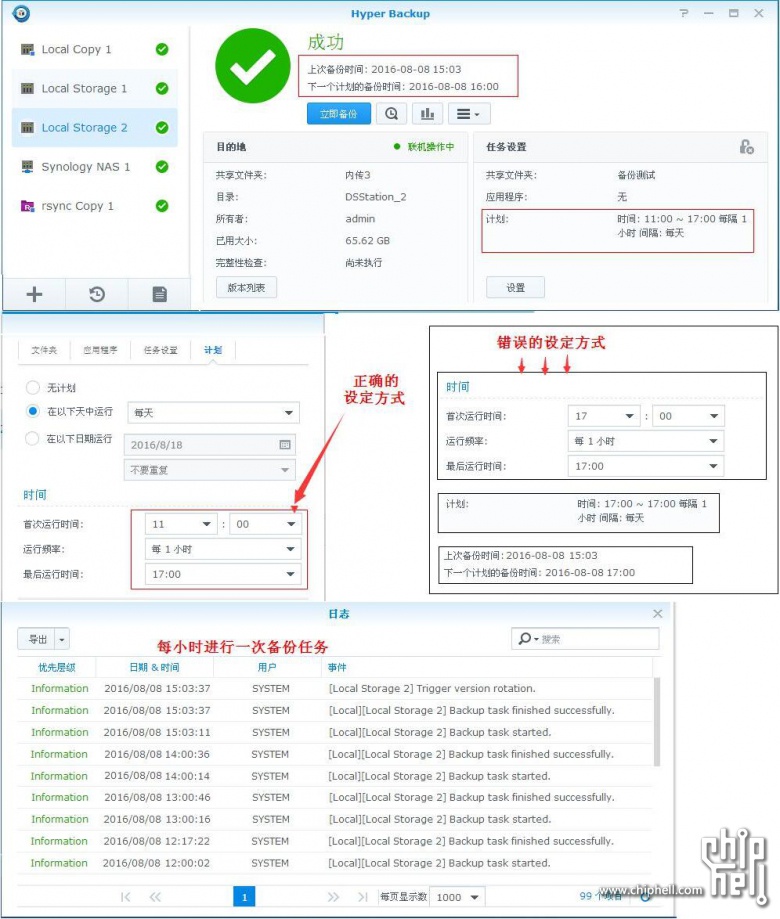This screenshot has width=780, height=919.
Task: Open the 每 1 小时 dropdown in the wrong-setting example
Action: (646, 441)
